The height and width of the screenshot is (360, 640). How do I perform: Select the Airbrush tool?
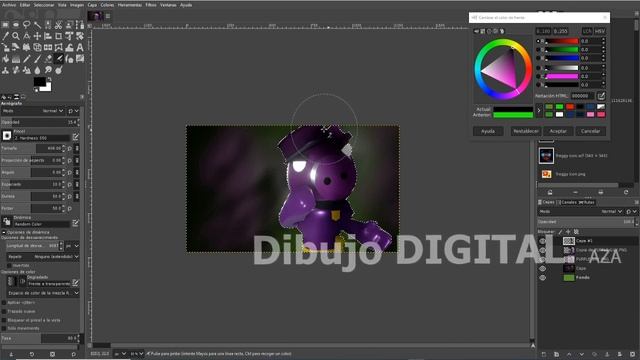click(58, 59)
